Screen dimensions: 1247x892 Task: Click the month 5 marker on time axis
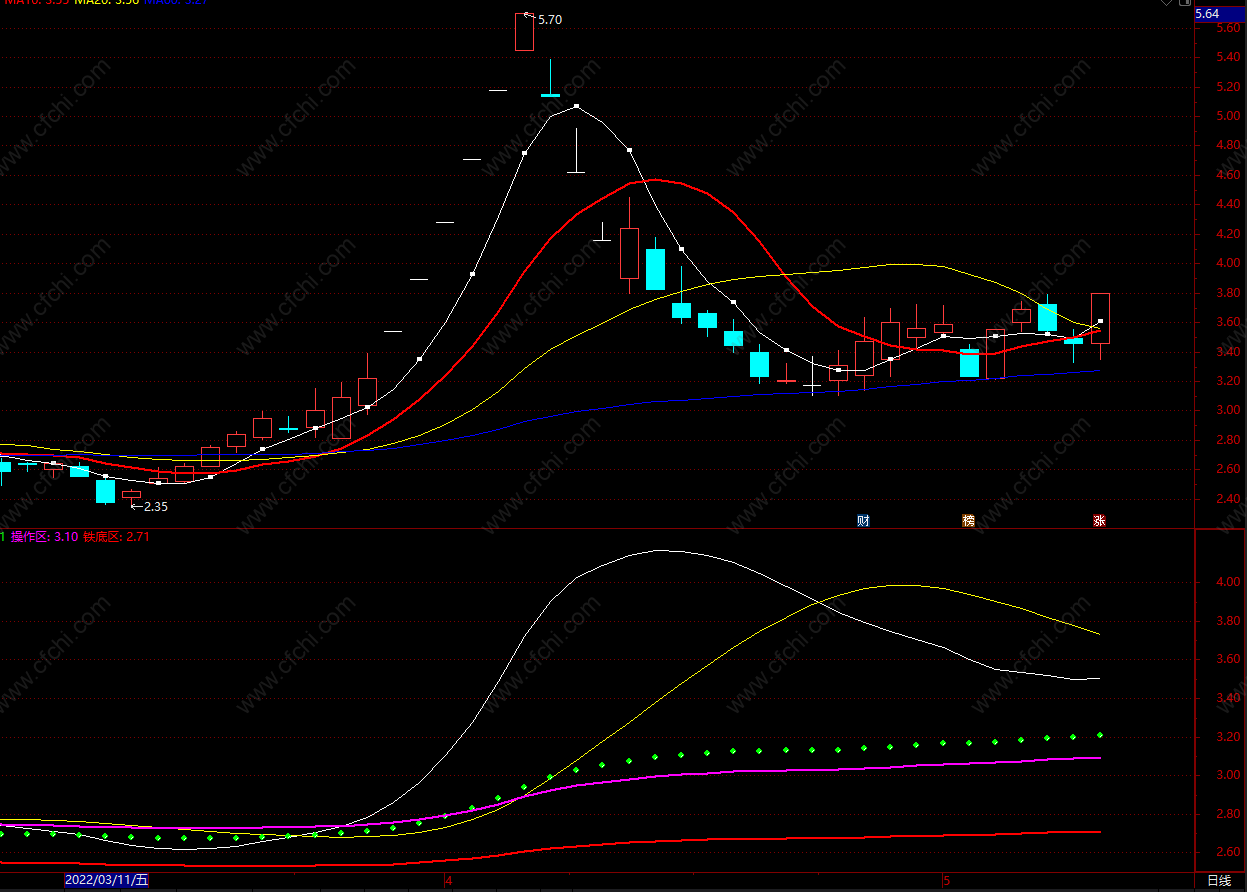tap(946, 881)
